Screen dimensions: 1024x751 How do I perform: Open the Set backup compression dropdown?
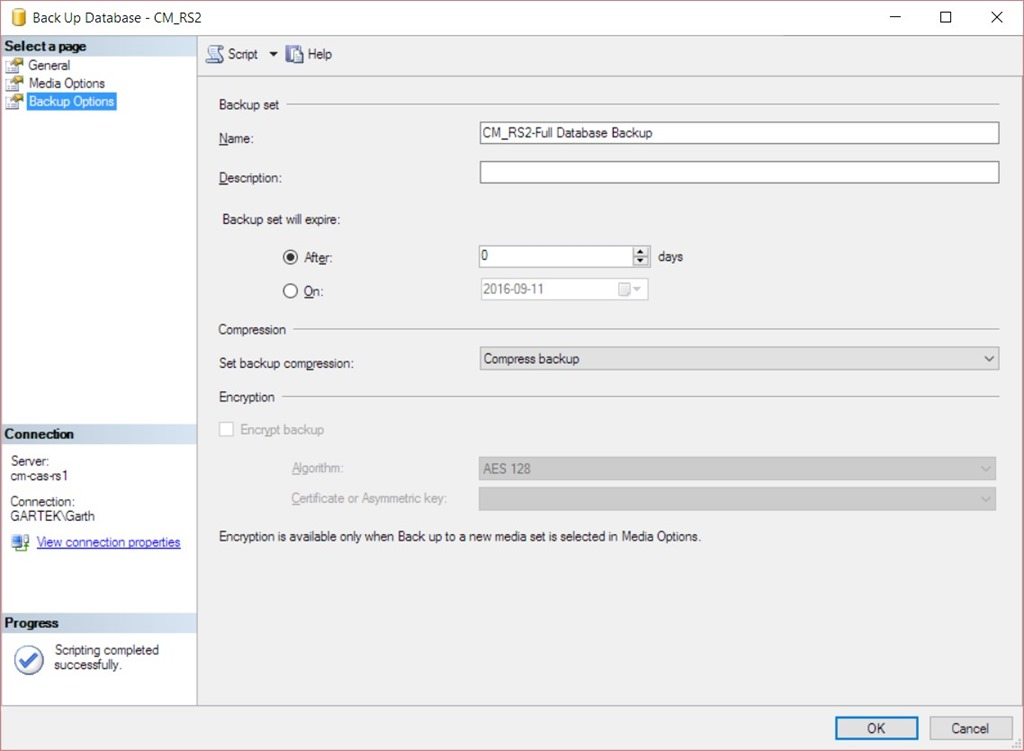coord(988,358)
